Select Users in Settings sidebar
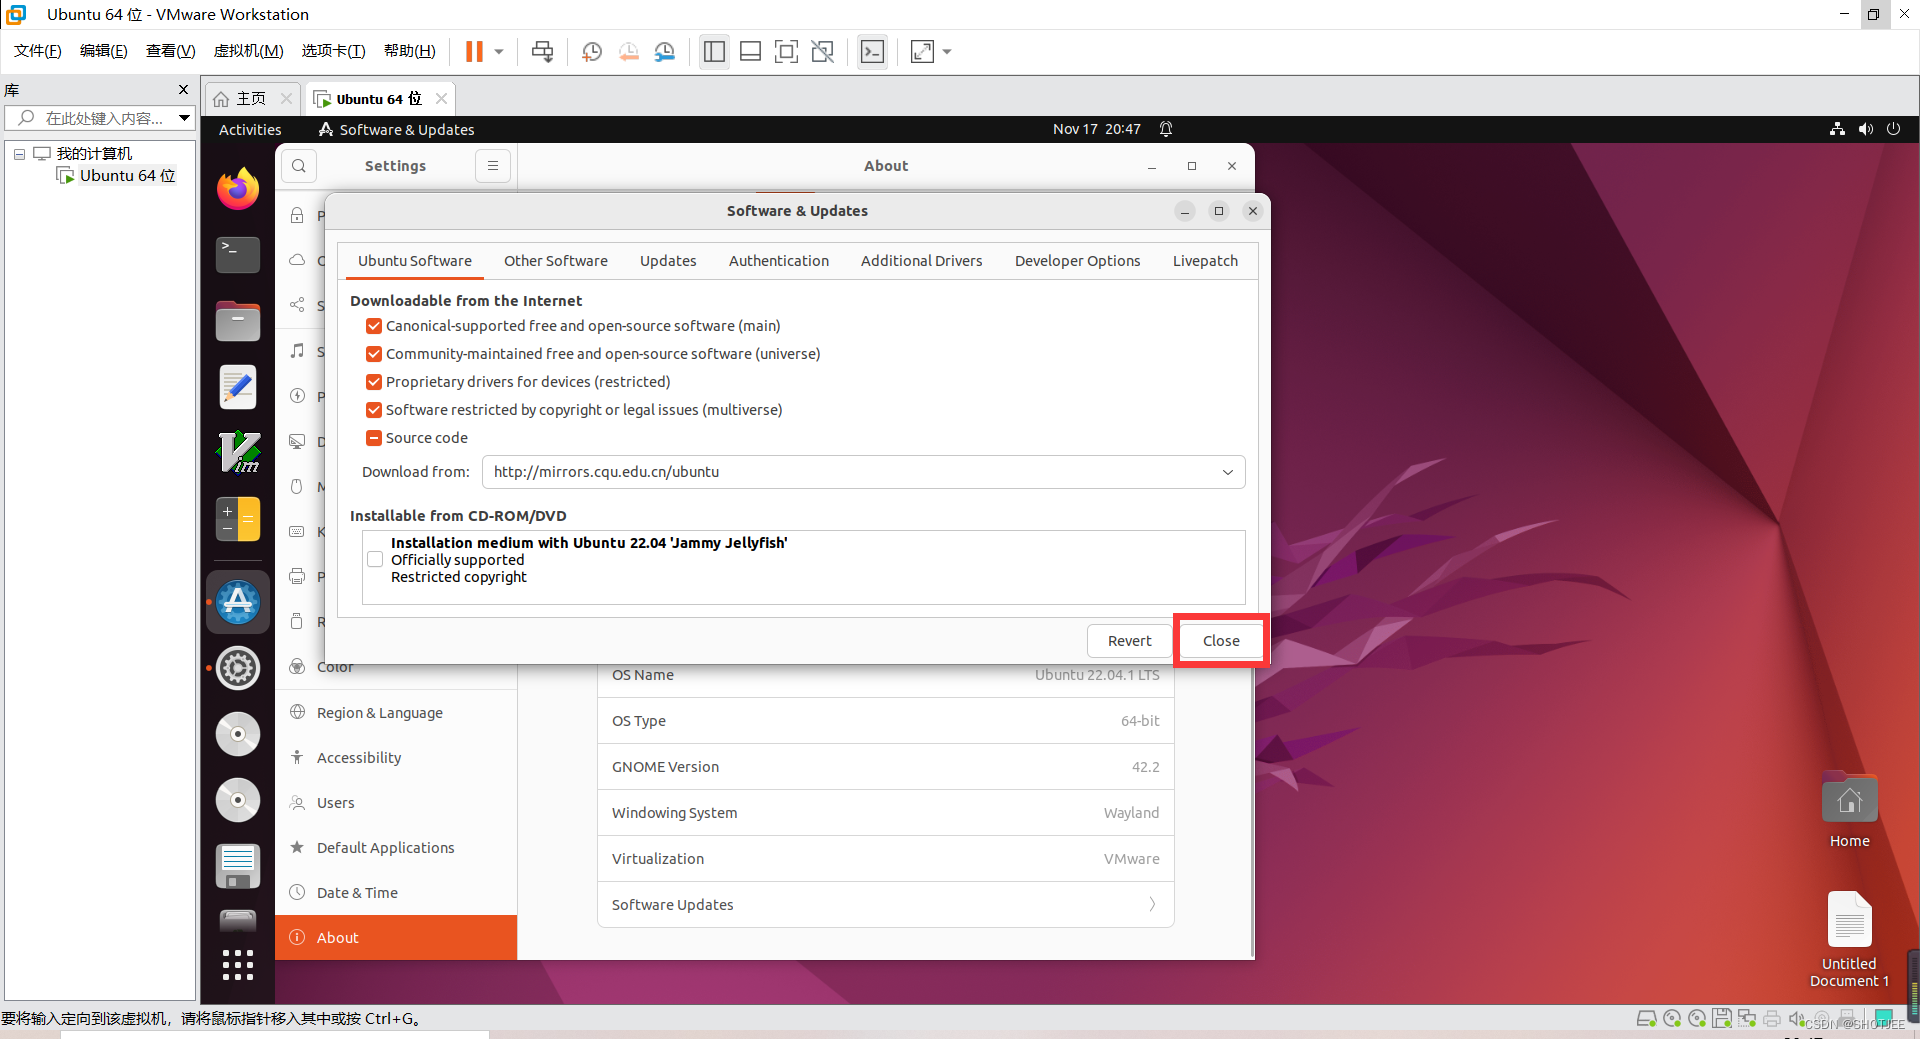 point(396,803)
